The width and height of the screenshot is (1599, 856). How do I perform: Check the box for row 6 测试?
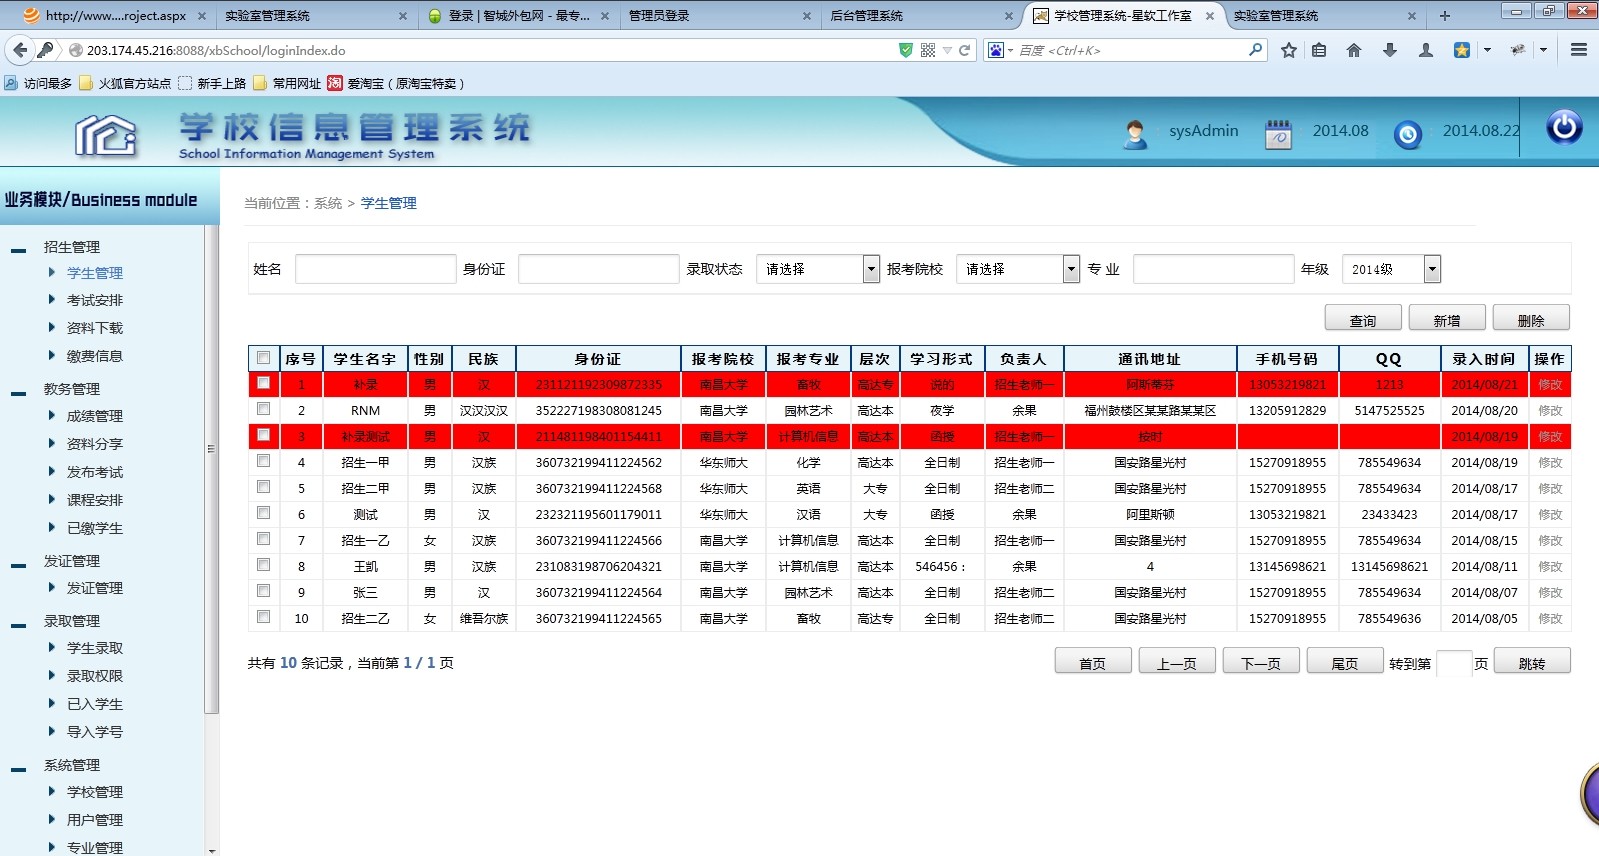click(x=263, y=513)
